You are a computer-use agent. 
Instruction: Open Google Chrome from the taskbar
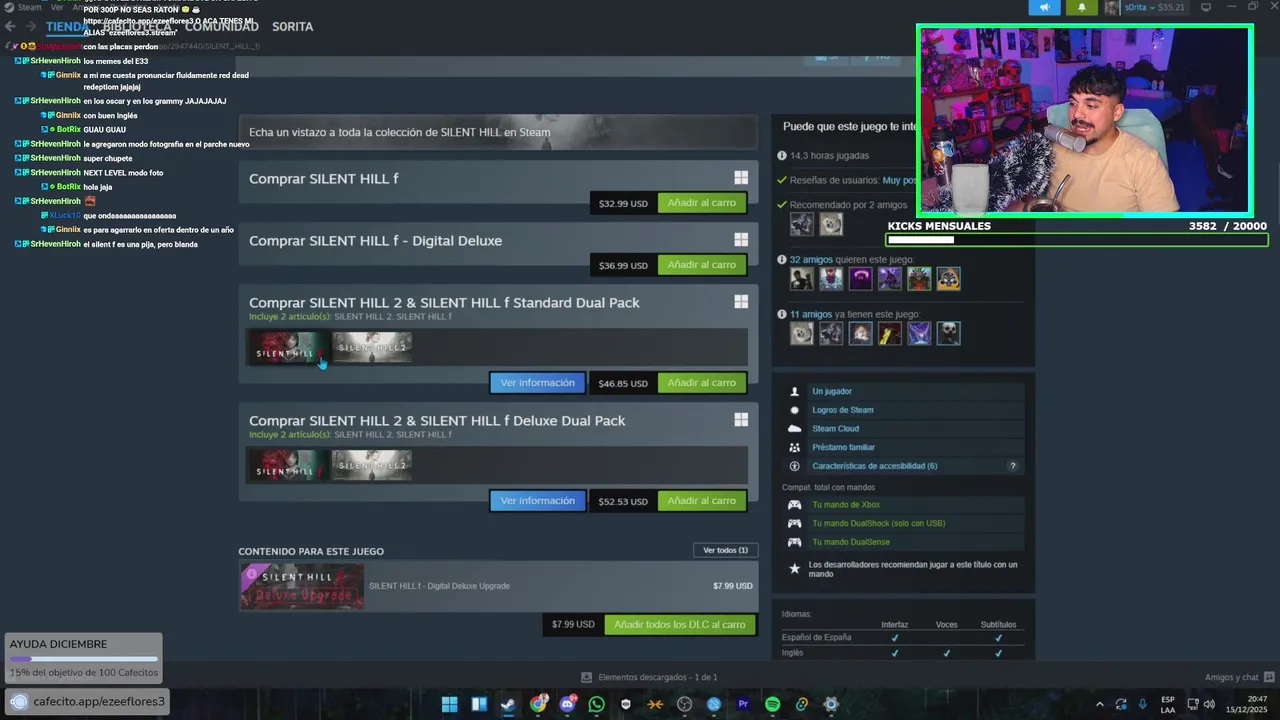(538, 704)
